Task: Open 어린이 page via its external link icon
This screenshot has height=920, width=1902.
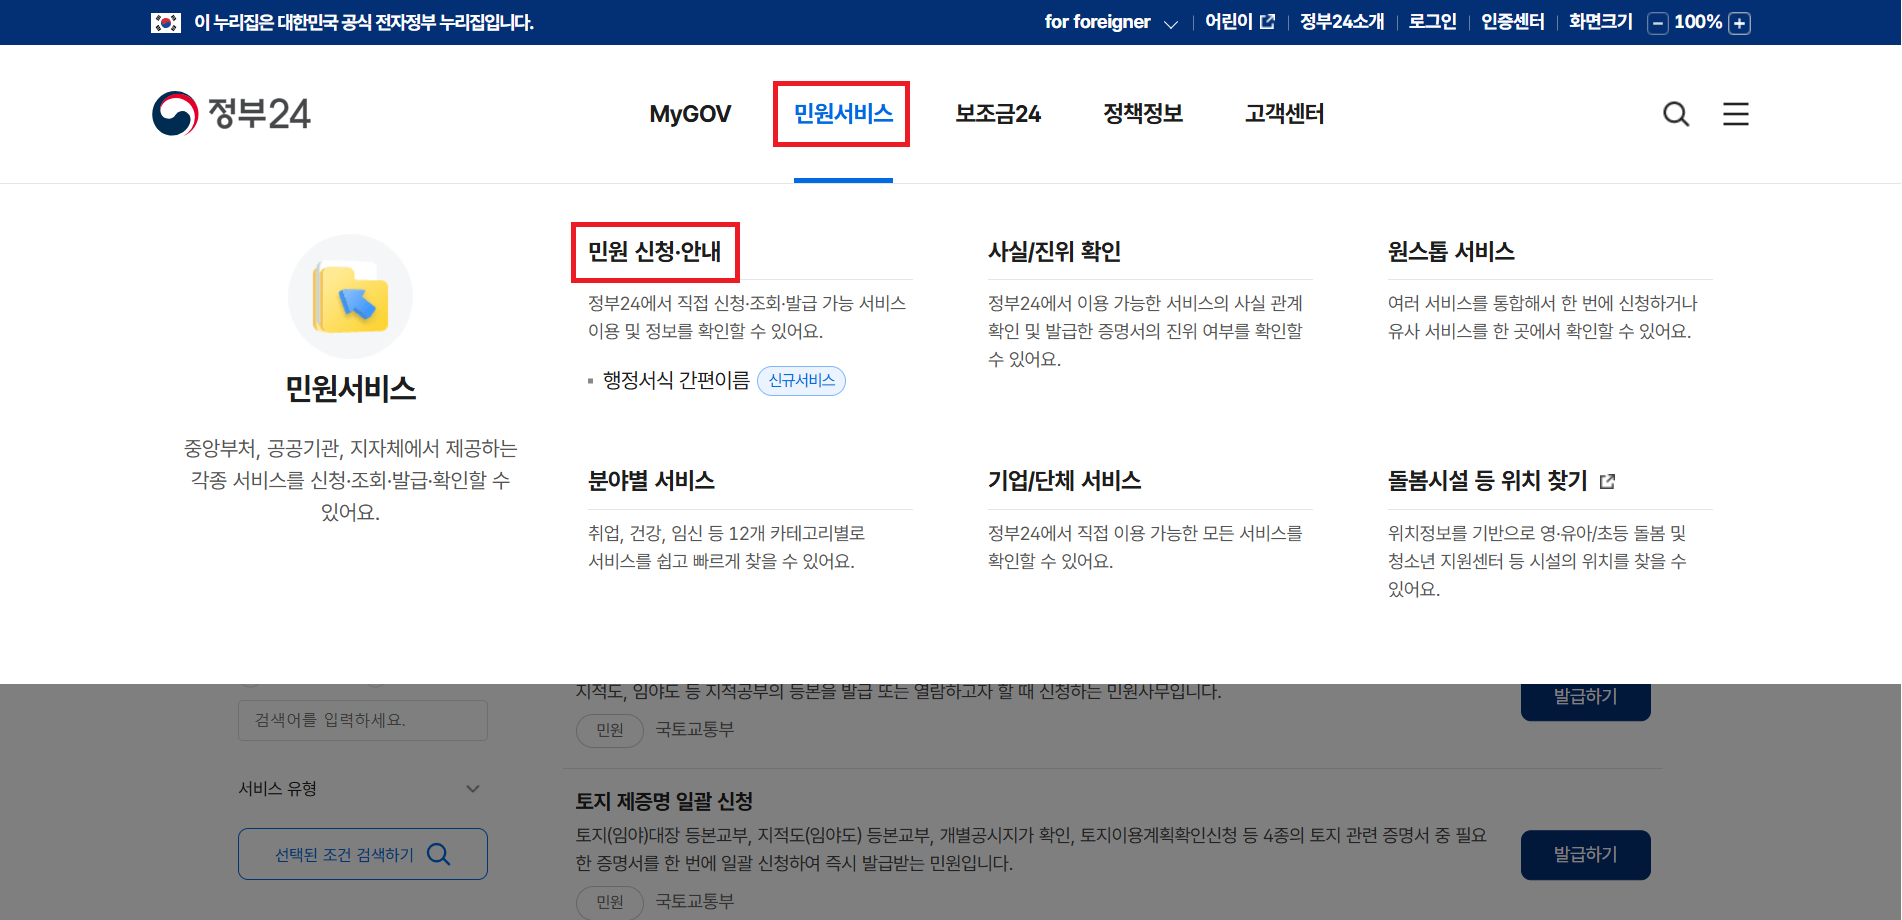Action: pyautogui.click(x=1268, y=21)
